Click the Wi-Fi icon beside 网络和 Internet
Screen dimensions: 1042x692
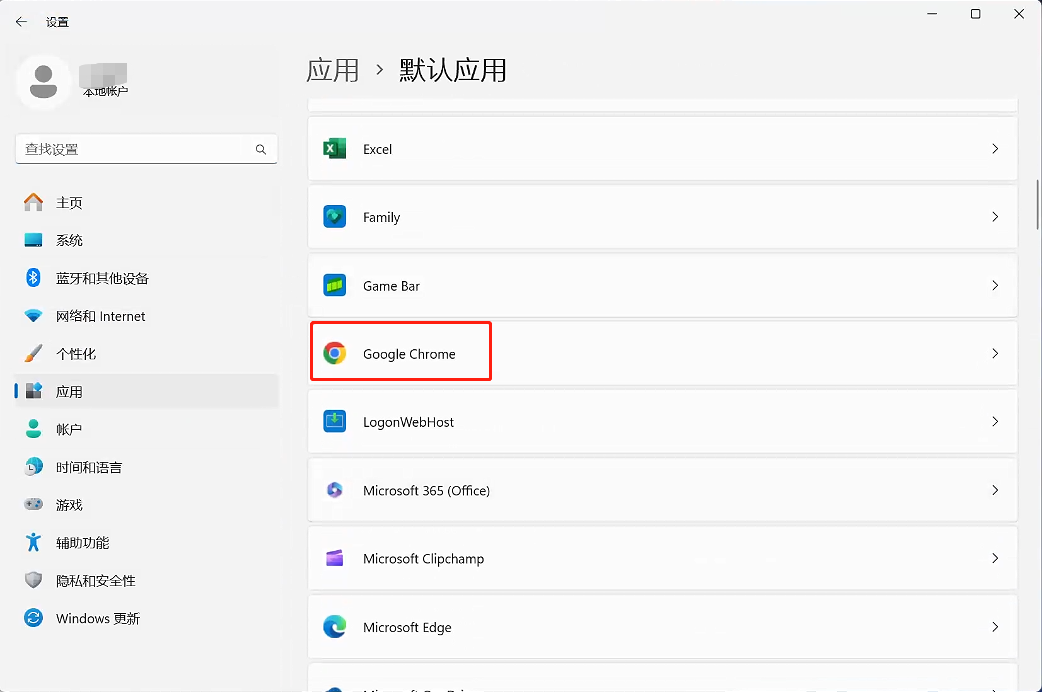click(x=33, y=316)
